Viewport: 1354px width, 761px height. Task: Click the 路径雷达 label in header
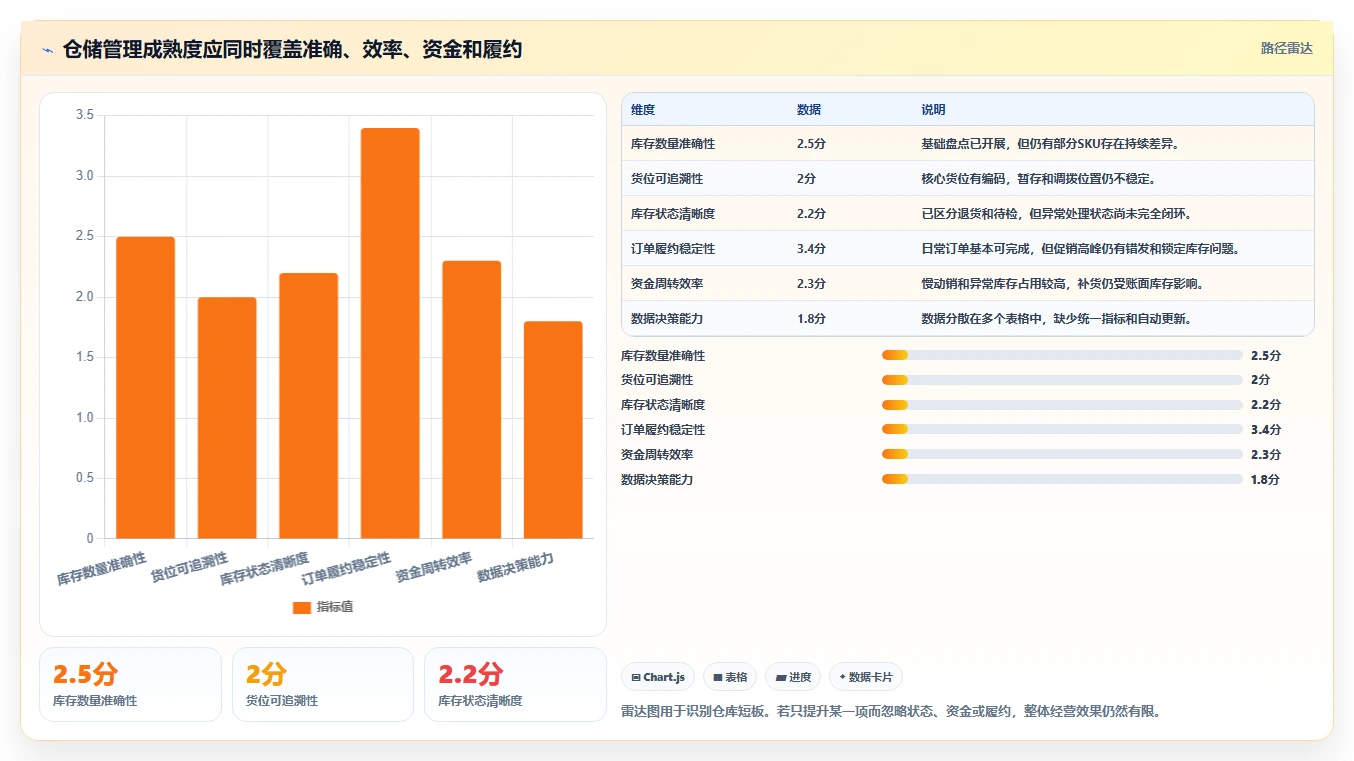[1286, 48]
